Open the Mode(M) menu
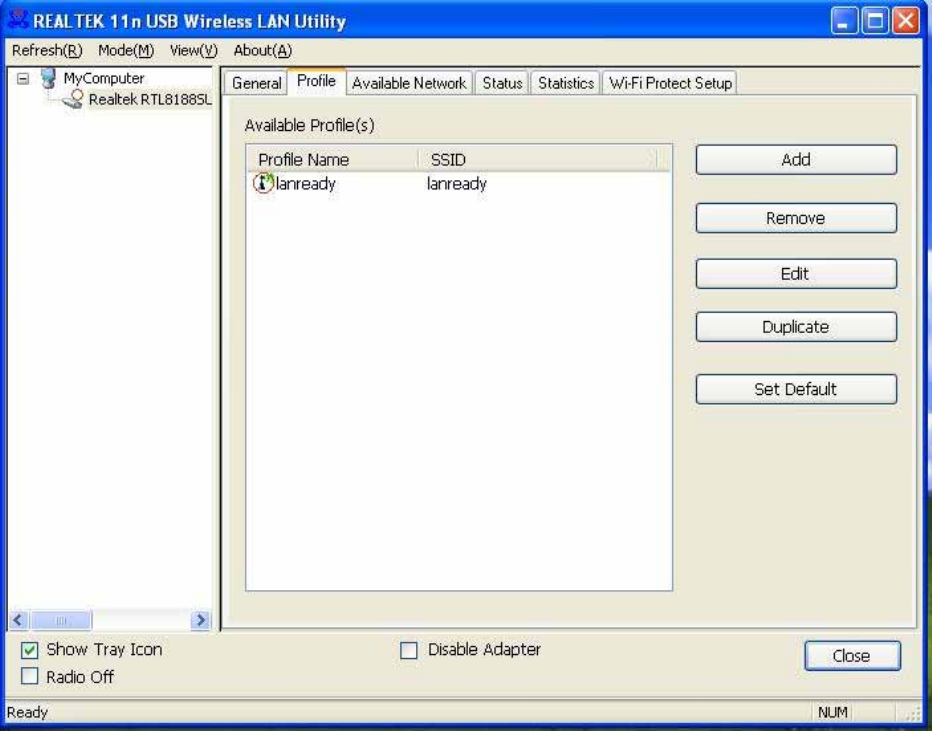This screenshot has width=932, height=731. click(x=126, y=51)
